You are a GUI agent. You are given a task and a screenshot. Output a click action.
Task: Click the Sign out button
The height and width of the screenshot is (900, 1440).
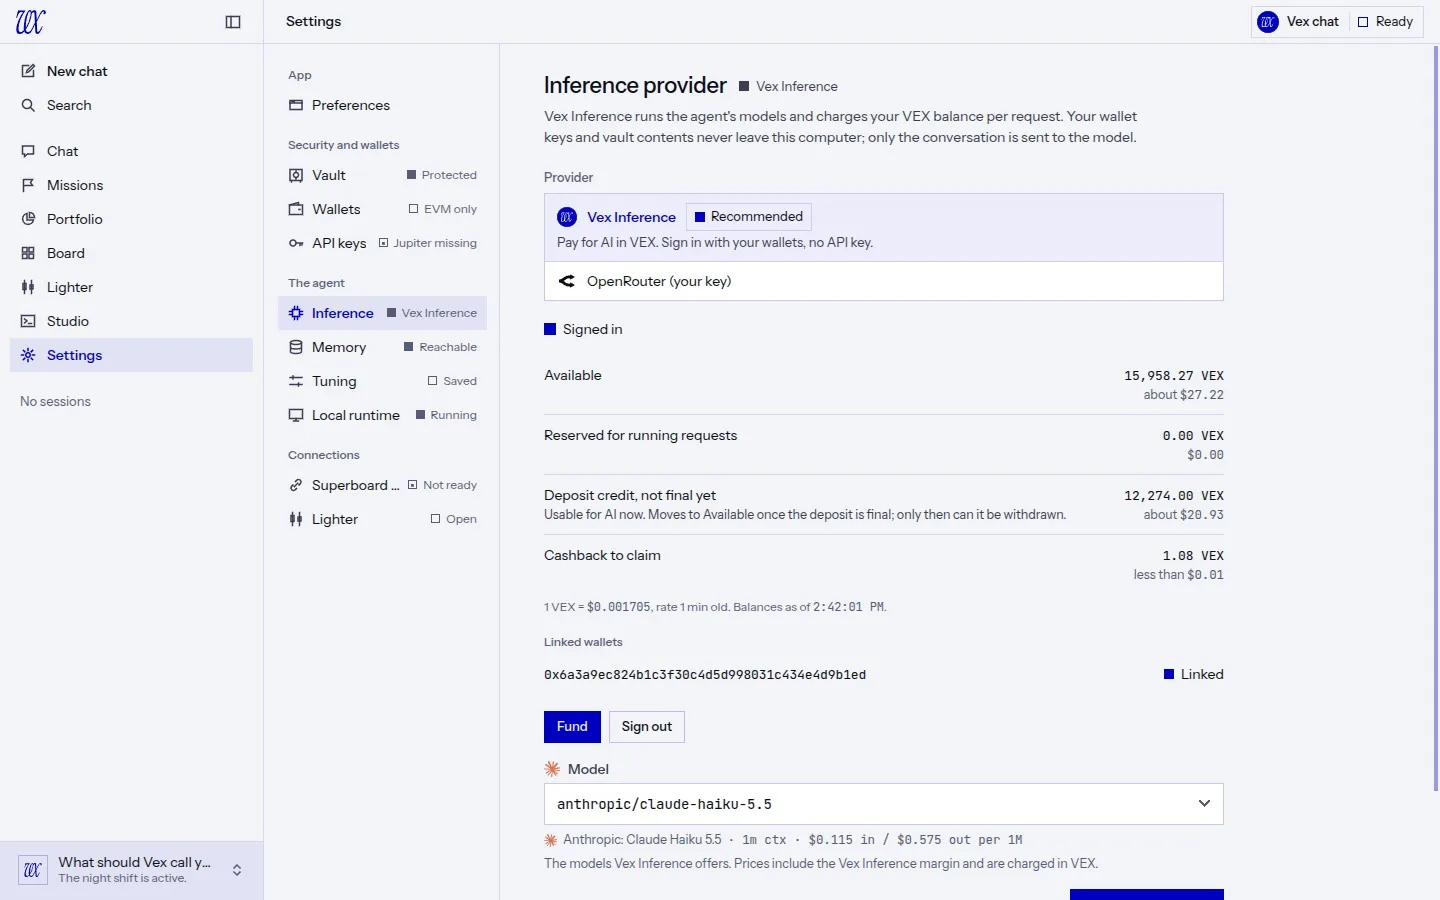(x=647, y=727)
